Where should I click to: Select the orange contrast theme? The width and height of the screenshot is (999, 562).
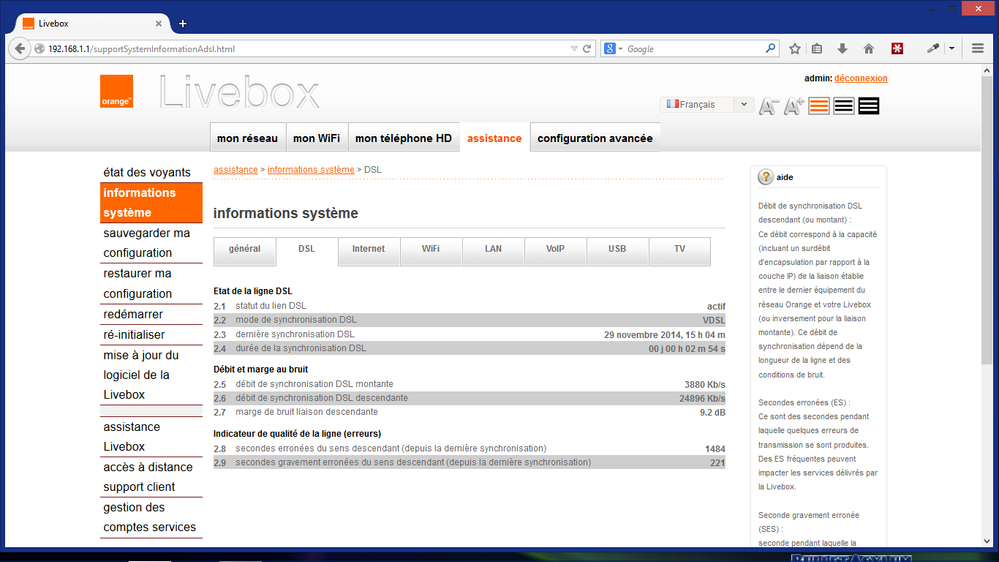[x=819, y=106]
